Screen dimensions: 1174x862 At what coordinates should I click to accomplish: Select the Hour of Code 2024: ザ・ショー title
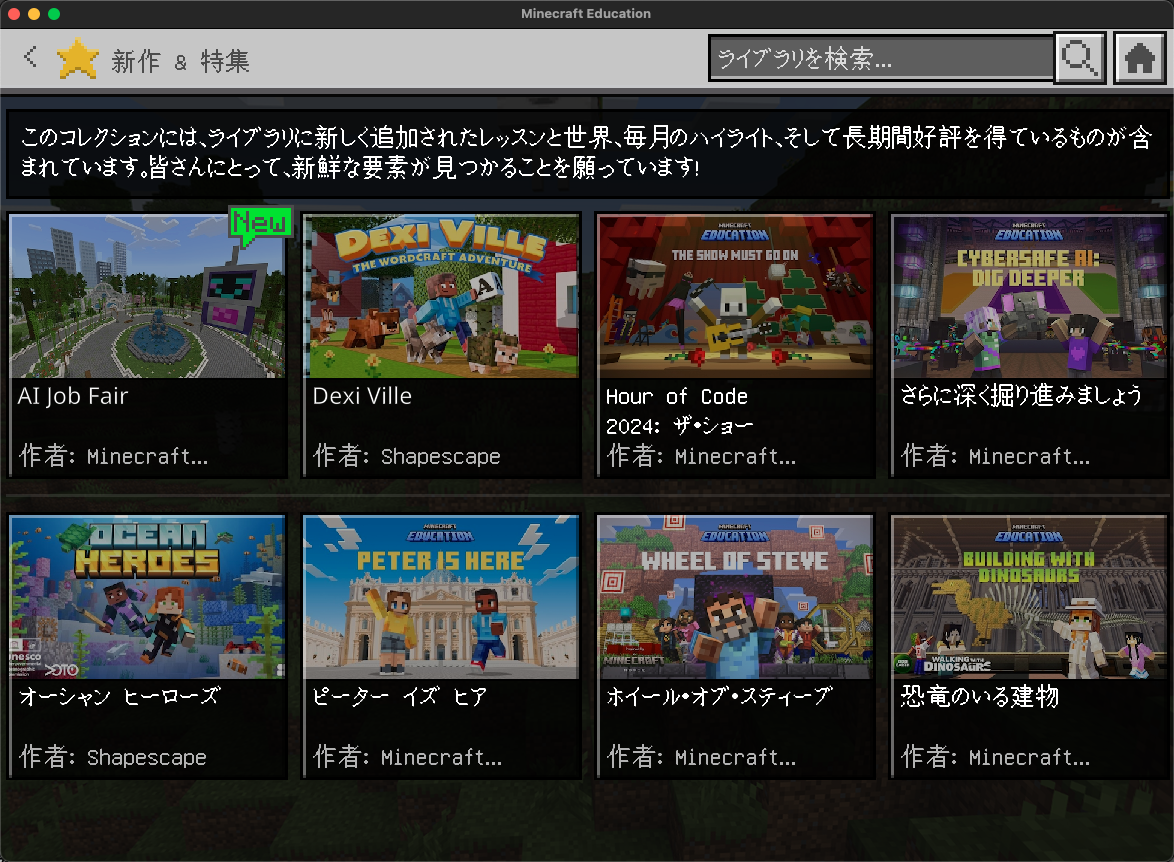point(679,411)
